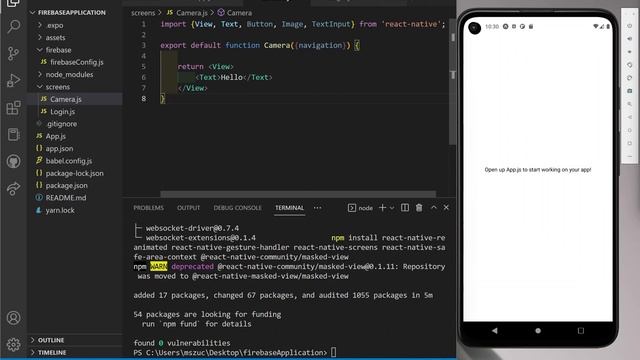Image resolution: width=640 pixels, height=360 pixels.
Task: Click the editor horizontal scrollbar
Action: click(298, 194)
